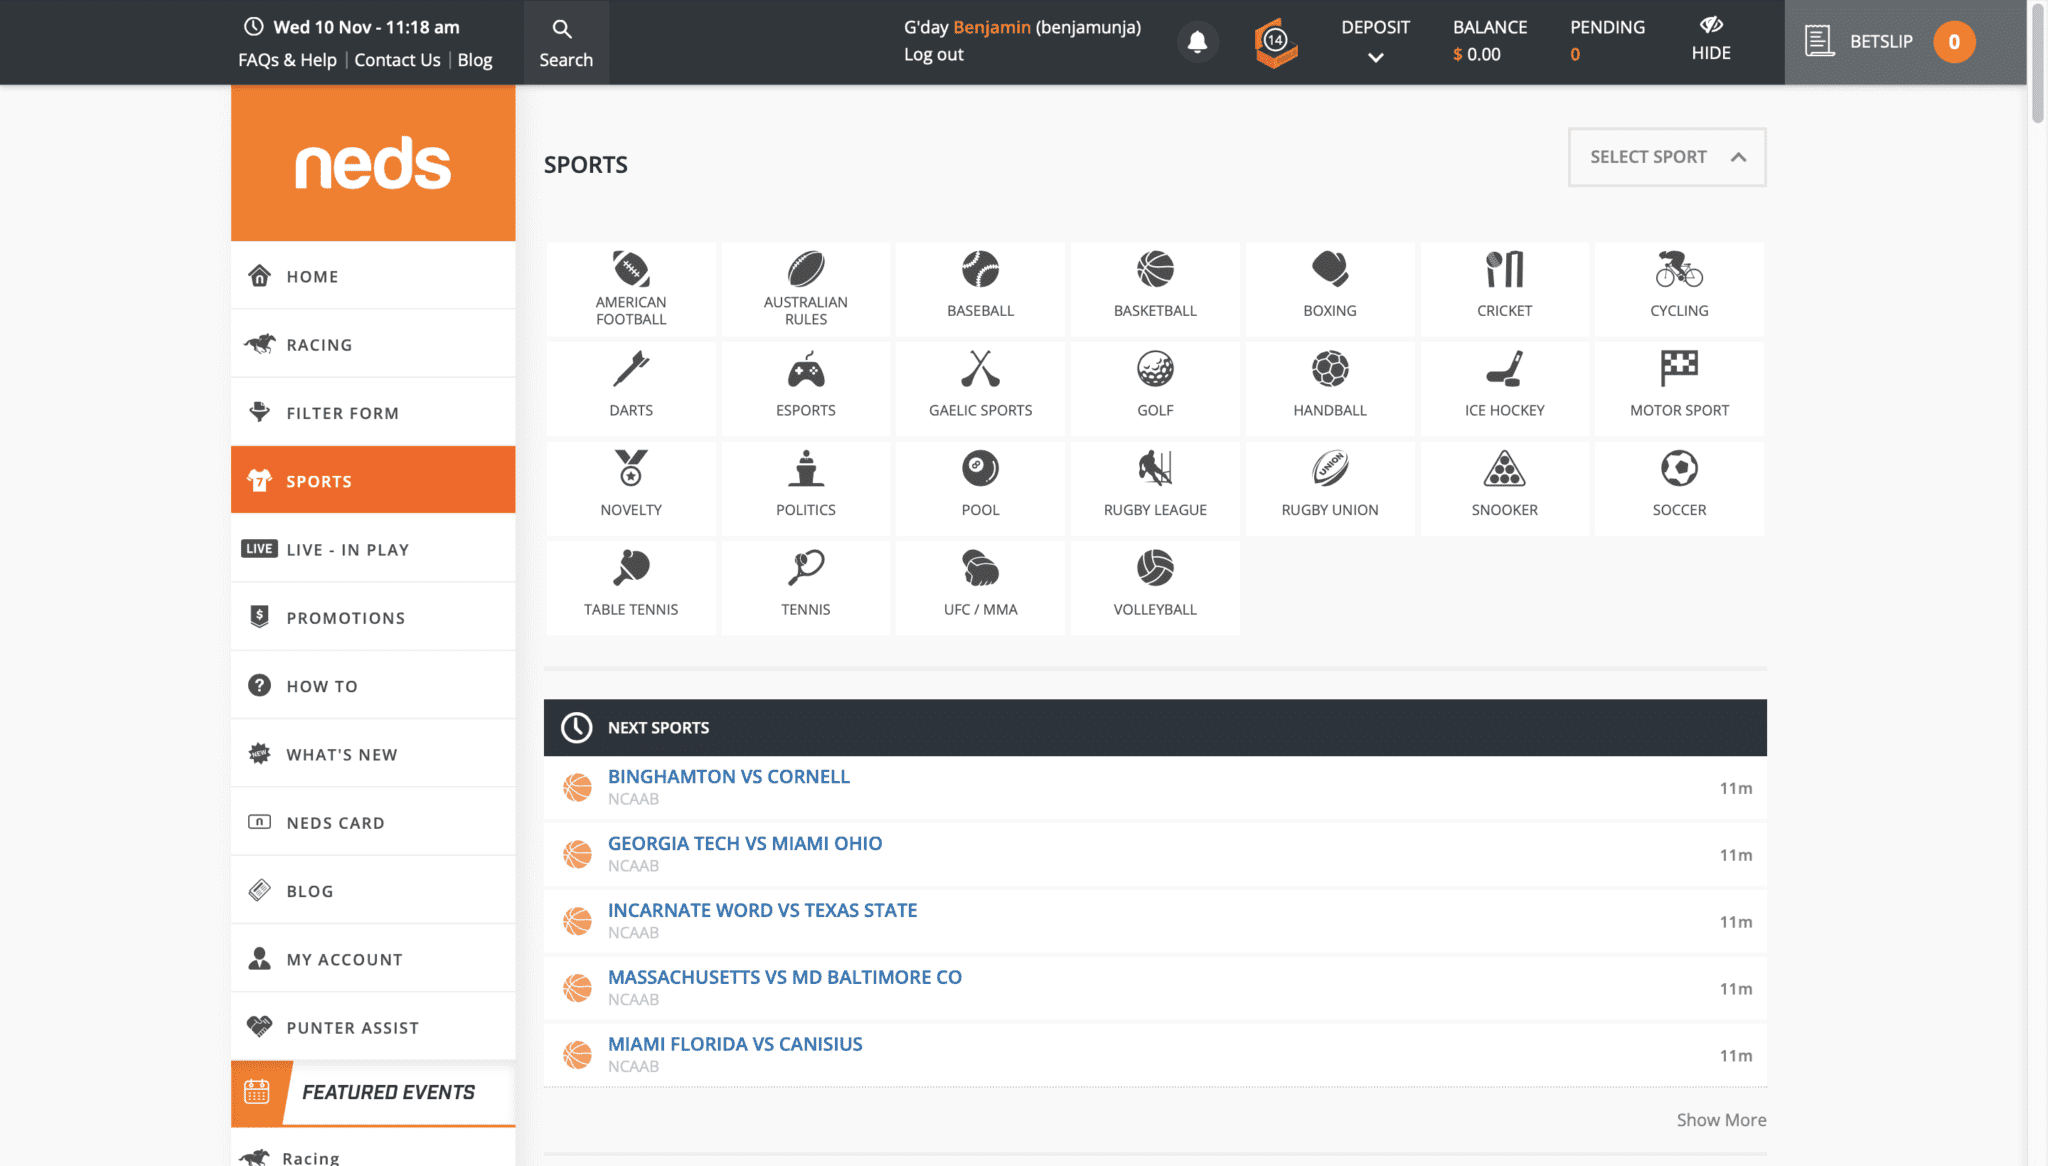Open the Rugby League tile
The height and width of the screenshot is (1166, 2048).
[x=1155, y=488]
